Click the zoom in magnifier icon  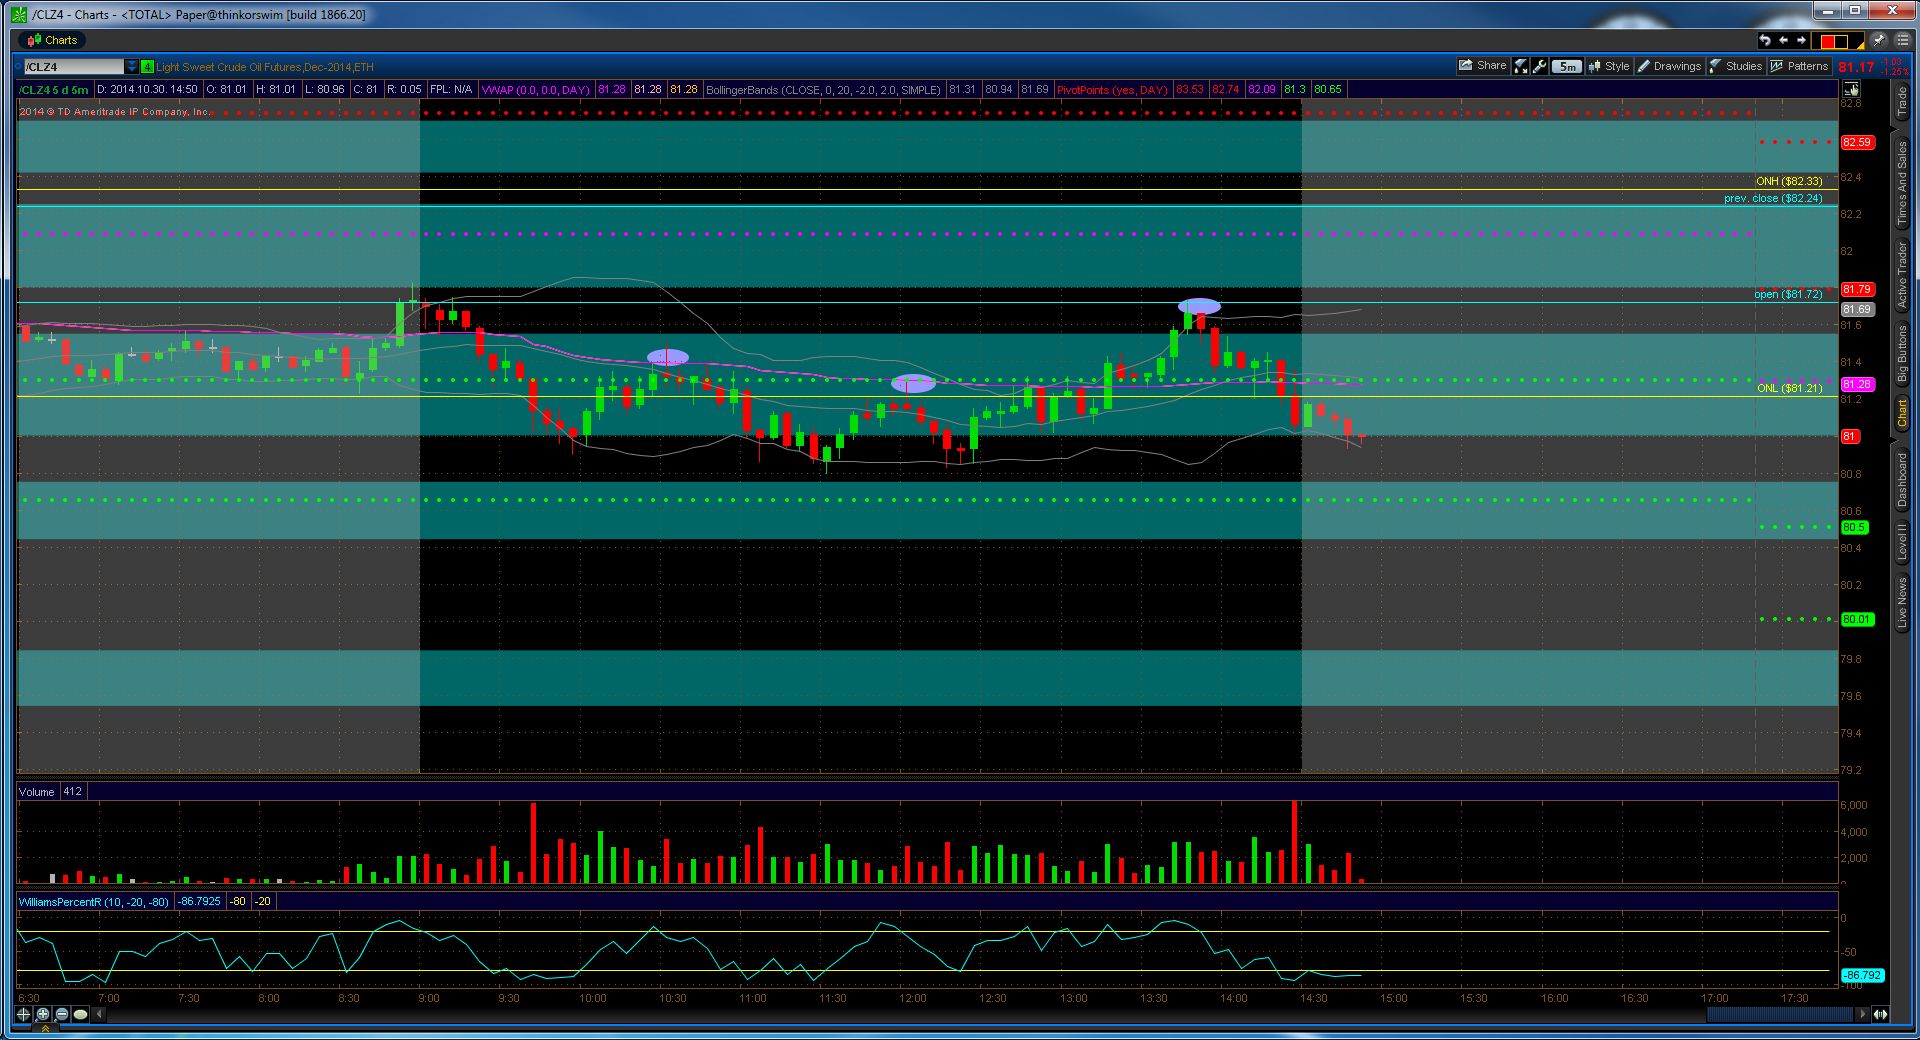click(x=43, y=1014)
